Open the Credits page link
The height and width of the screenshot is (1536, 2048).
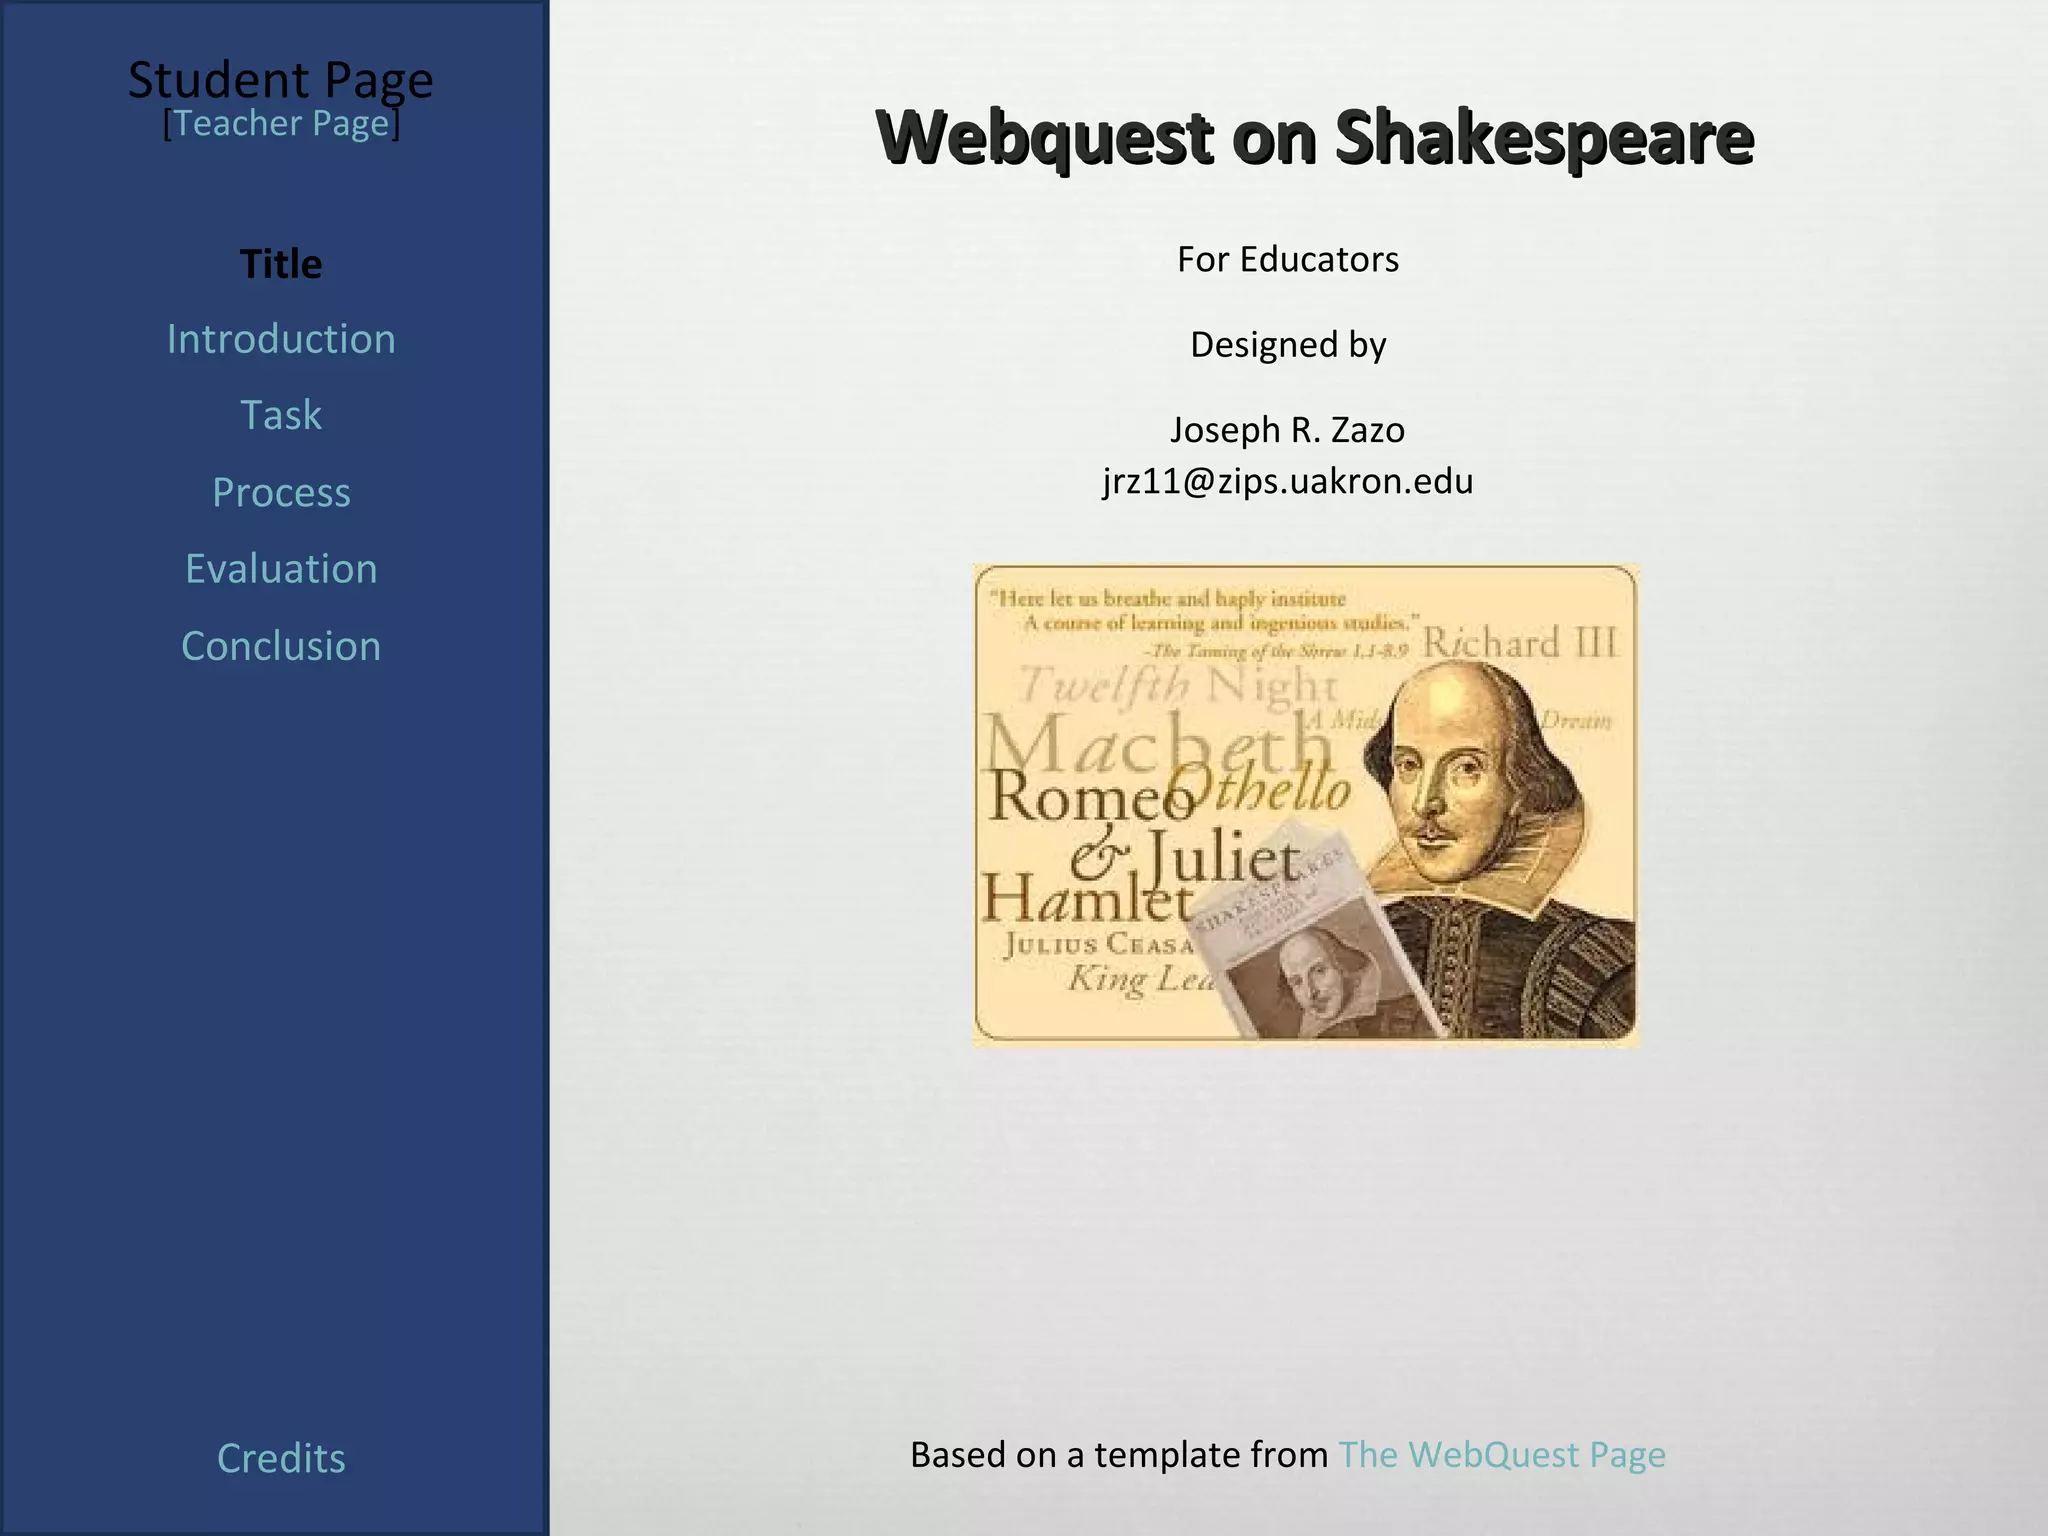(x=281, y=1459)
